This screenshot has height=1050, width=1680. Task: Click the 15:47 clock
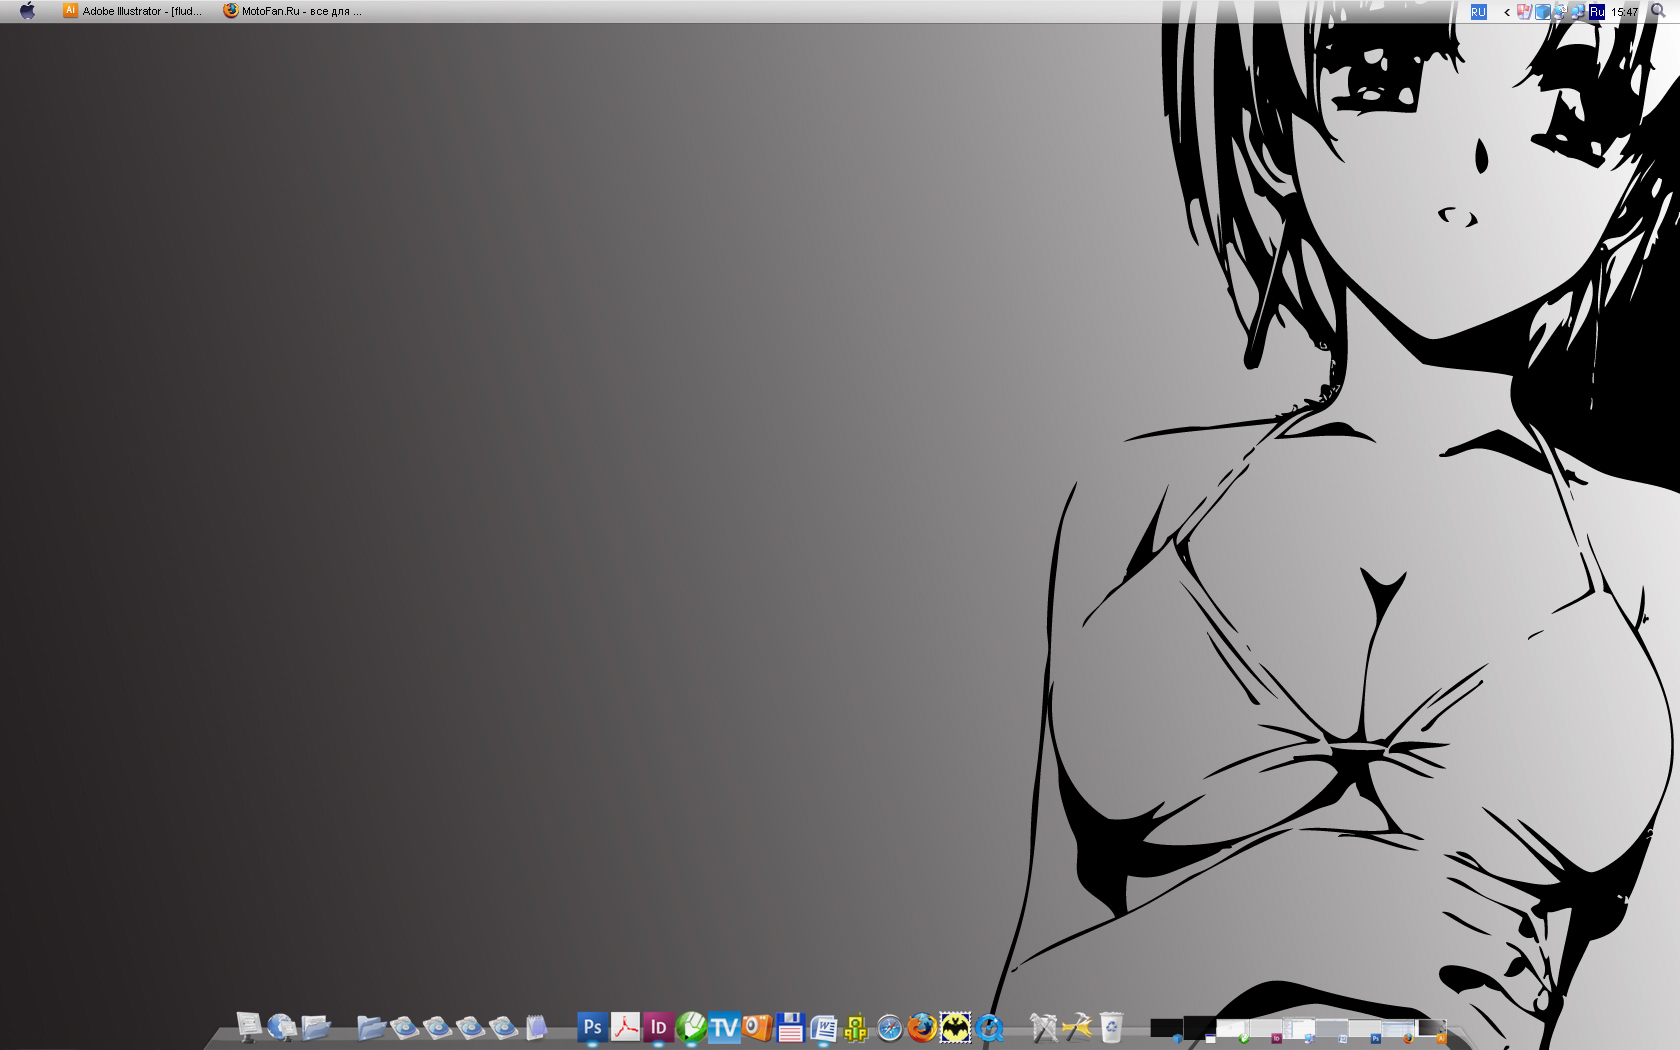[x=1625, y=12]
